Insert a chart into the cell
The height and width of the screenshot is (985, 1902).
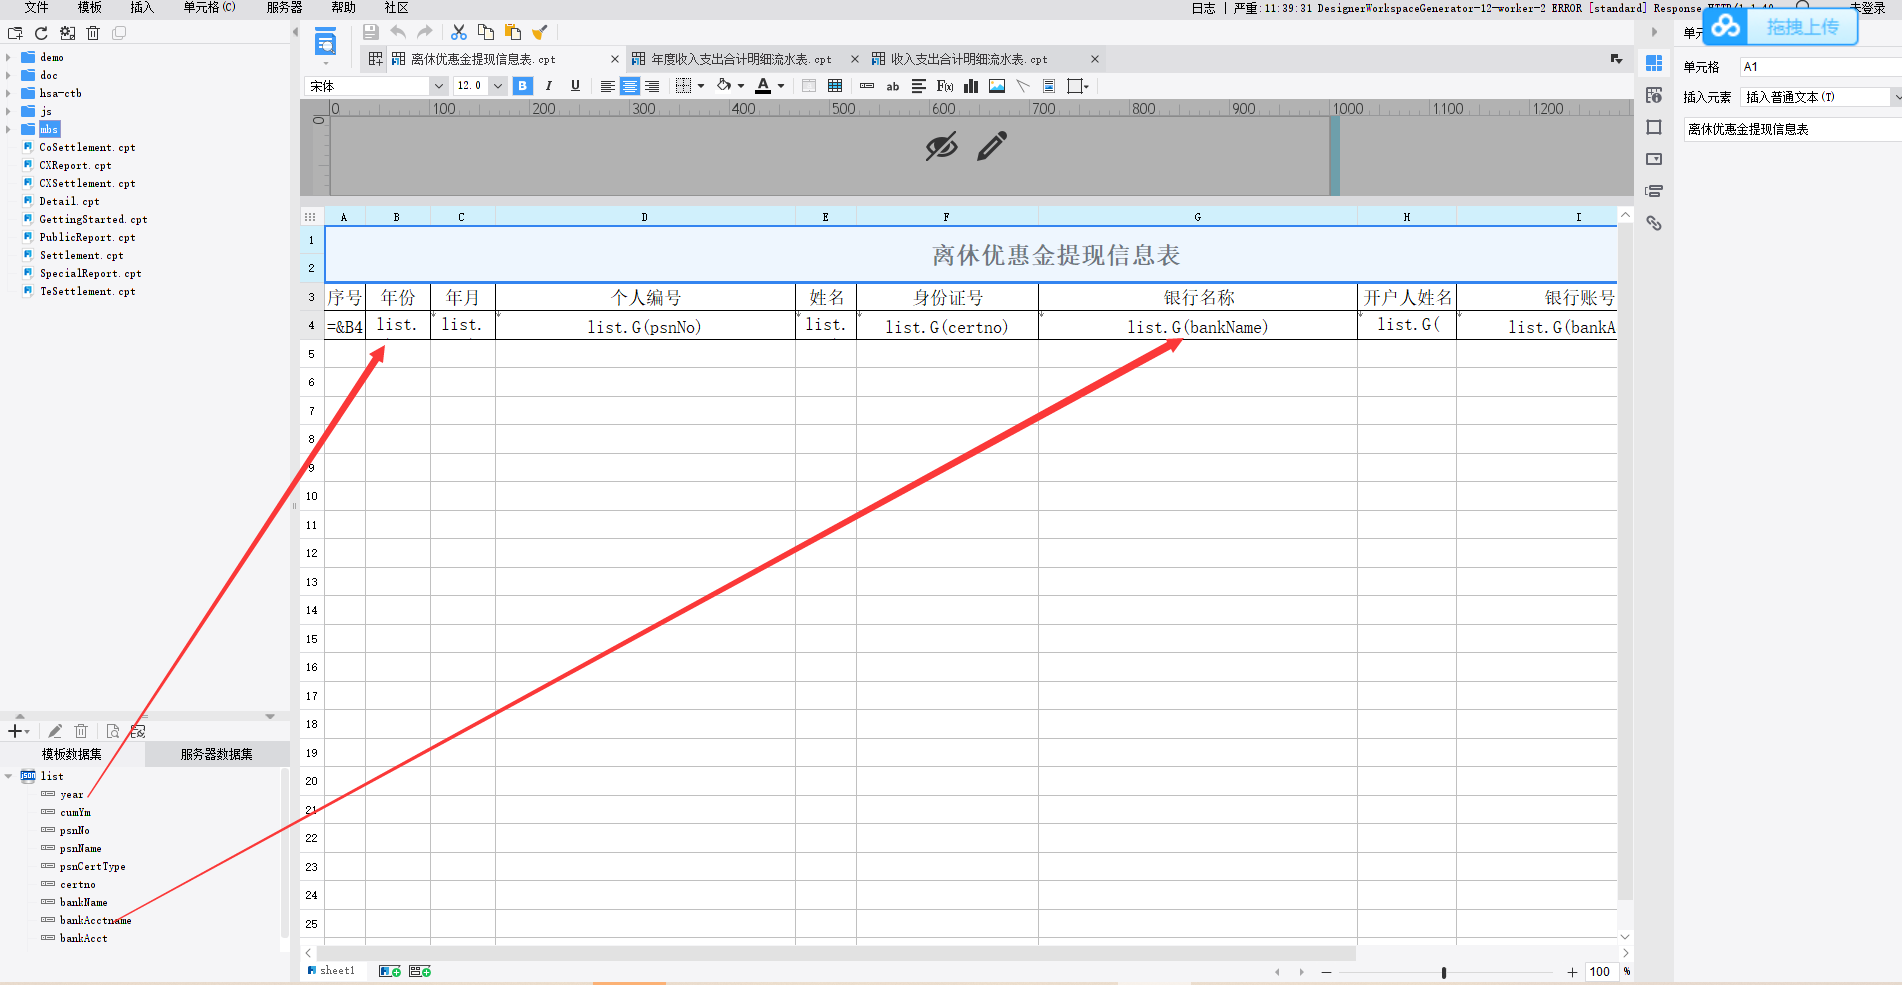[x=971, y=86]
